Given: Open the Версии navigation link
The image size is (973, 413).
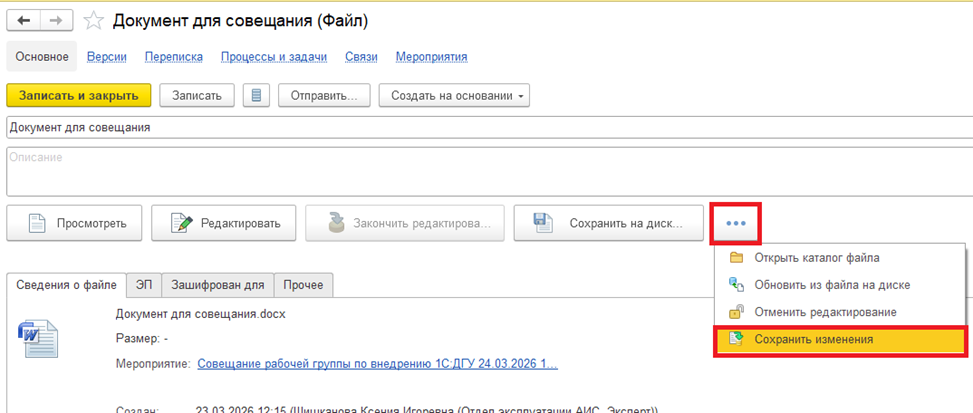Looking at the screenshot, I should coord(105,57).
